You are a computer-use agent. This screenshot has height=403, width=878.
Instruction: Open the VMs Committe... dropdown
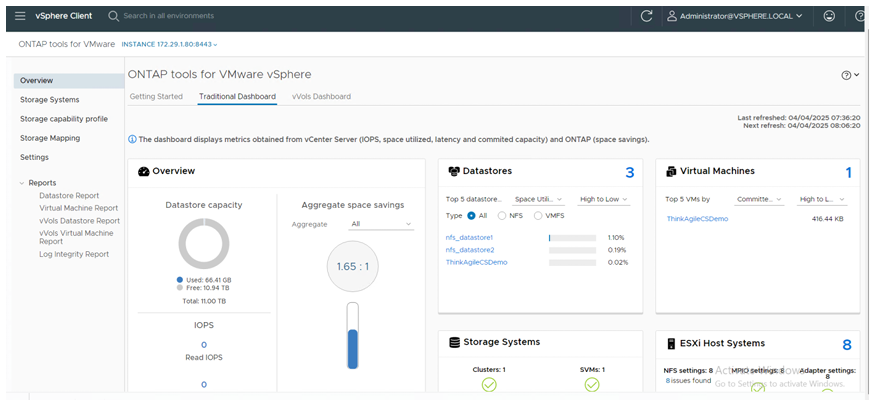[x=759, y=199]
